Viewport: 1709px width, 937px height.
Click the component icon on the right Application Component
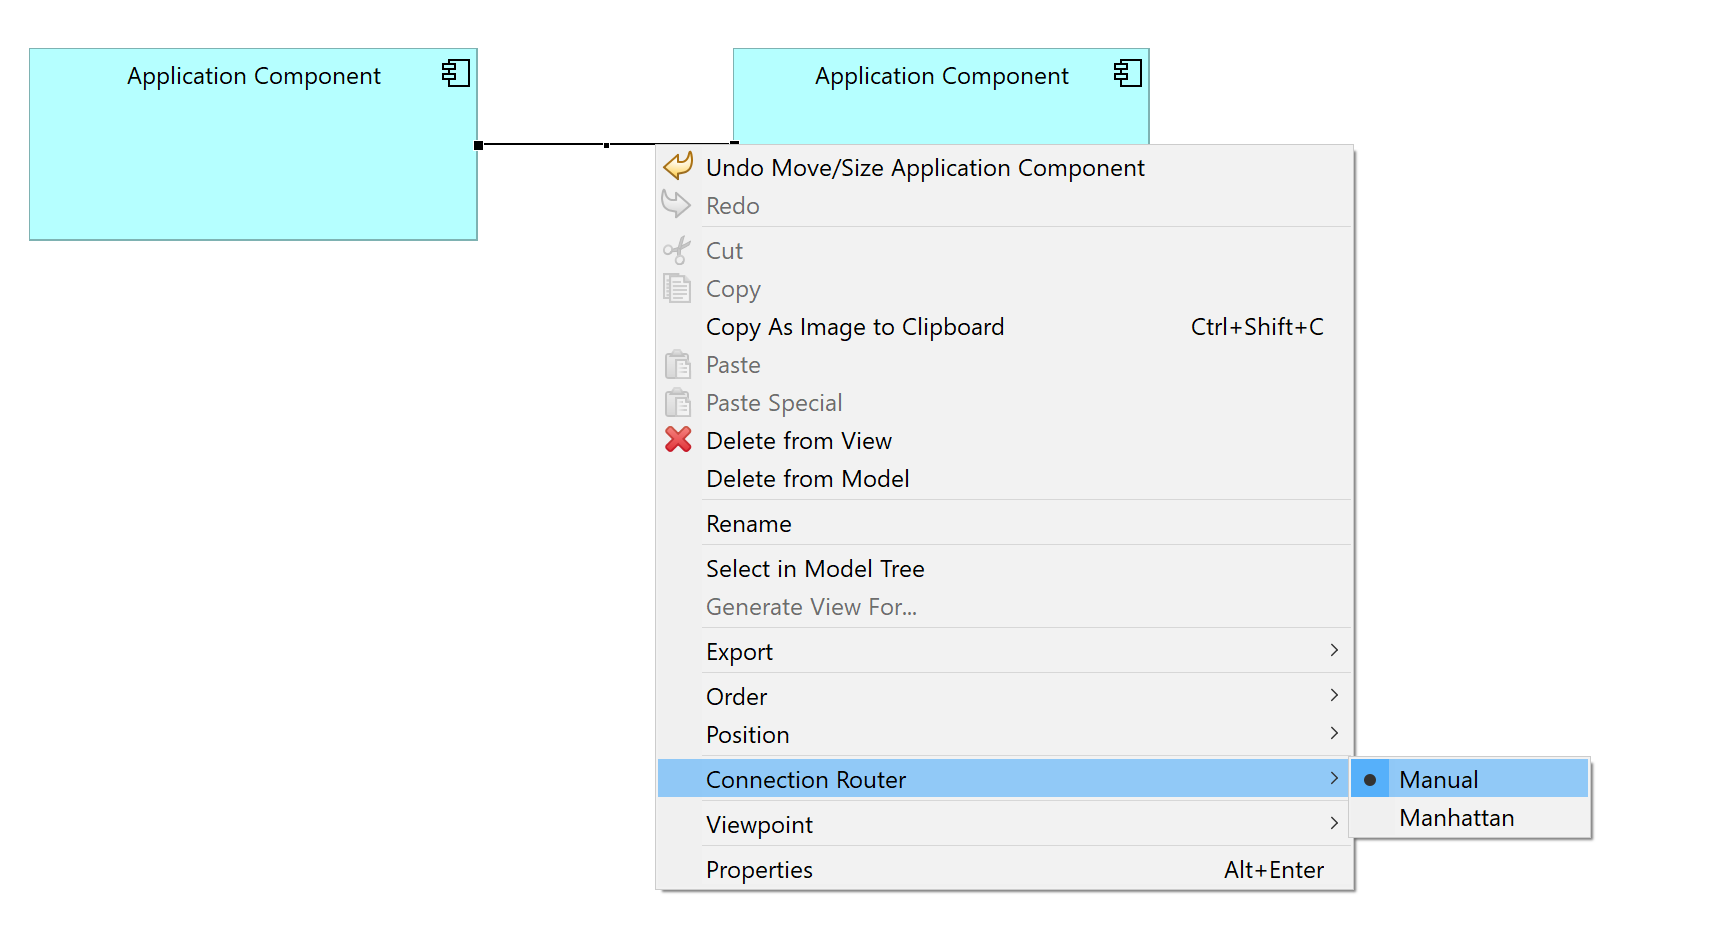[1128, 73]
